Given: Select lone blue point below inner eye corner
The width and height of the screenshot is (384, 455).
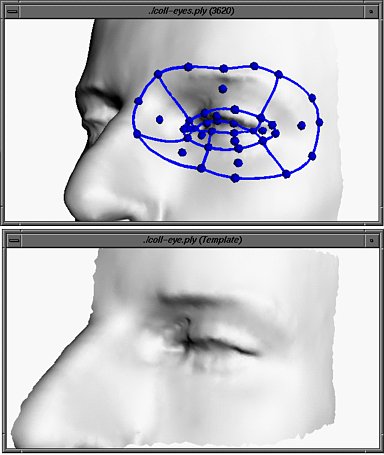Looking at the screenshot, I should 182,153.
